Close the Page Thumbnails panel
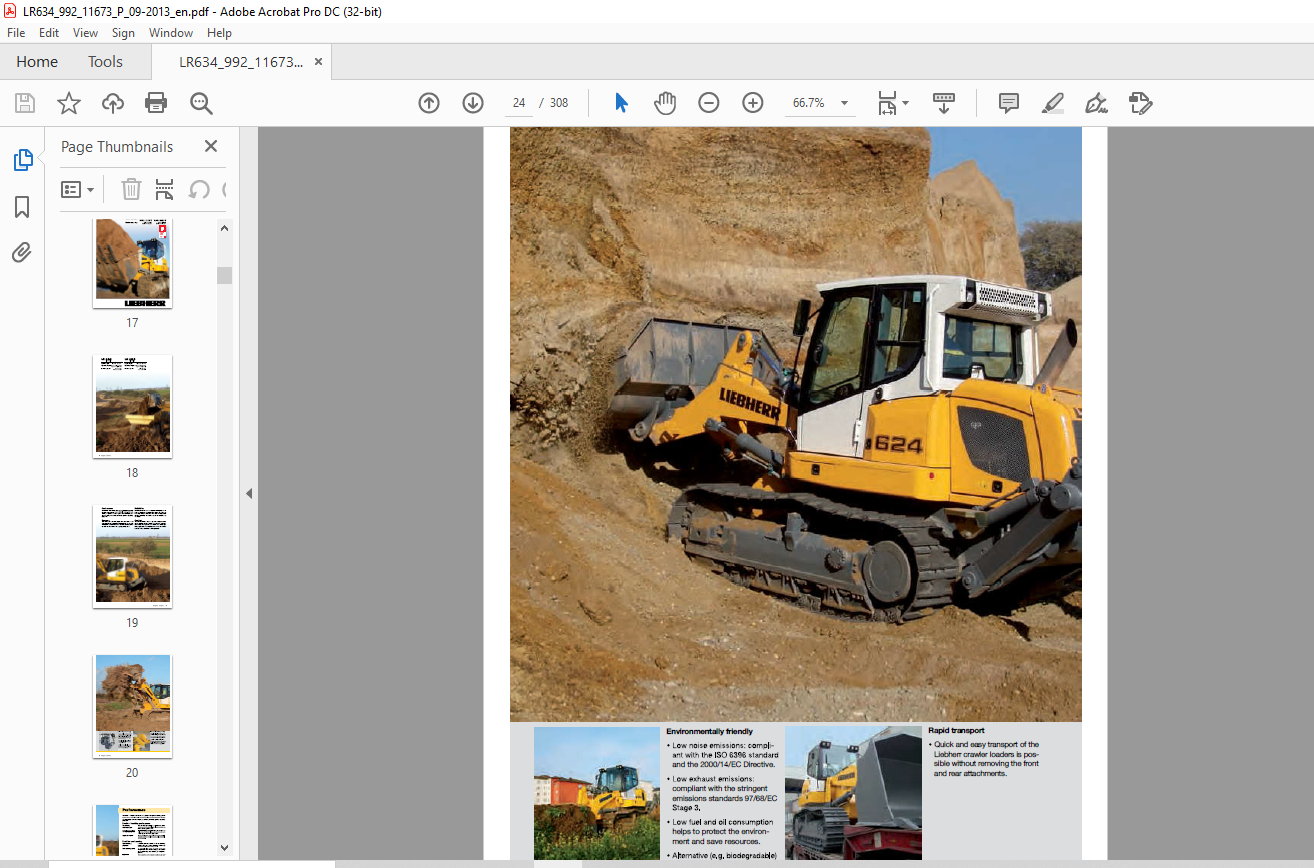Screen dimensions: 1314x868 click(x=211, y=146)
